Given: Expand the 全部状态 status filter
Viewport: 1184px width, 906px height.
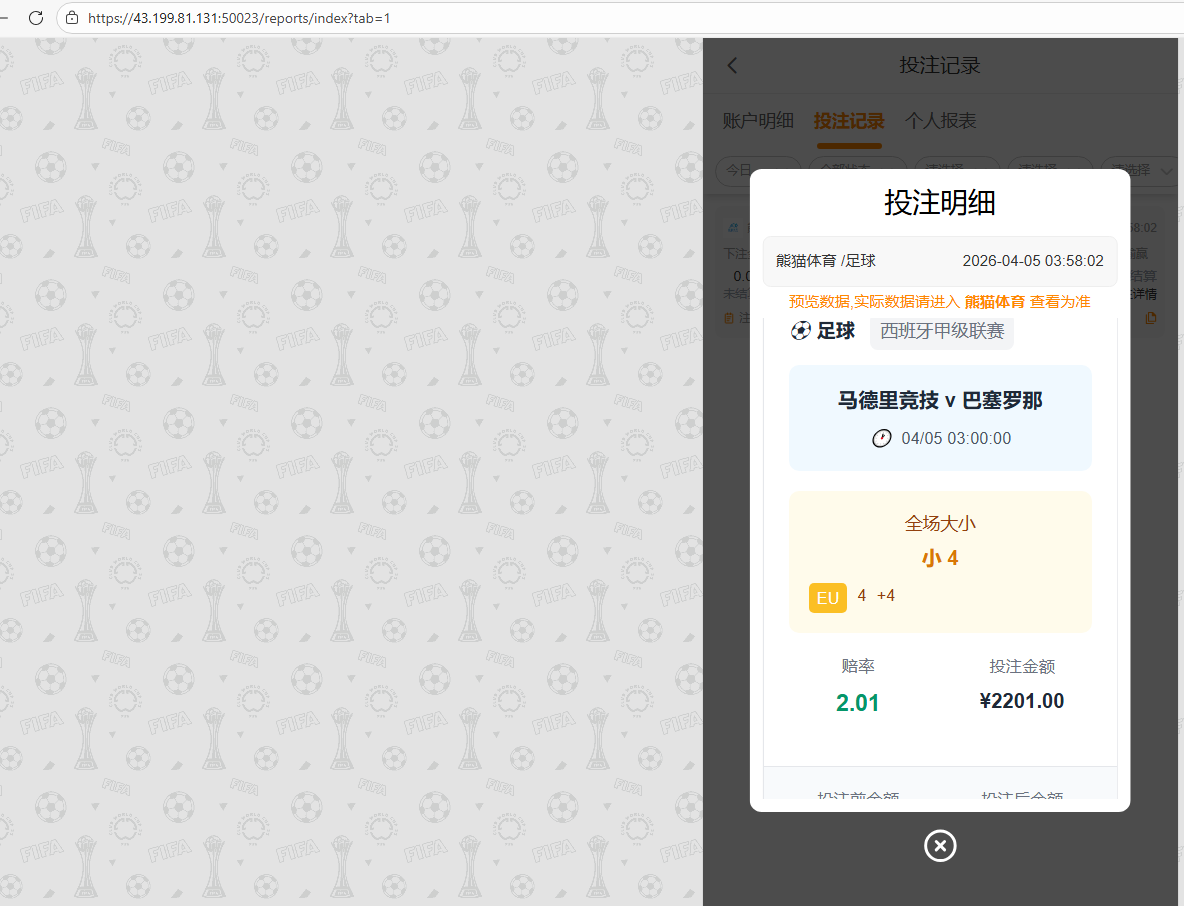Looking at the screenshot, I should [x=857, y=171].
